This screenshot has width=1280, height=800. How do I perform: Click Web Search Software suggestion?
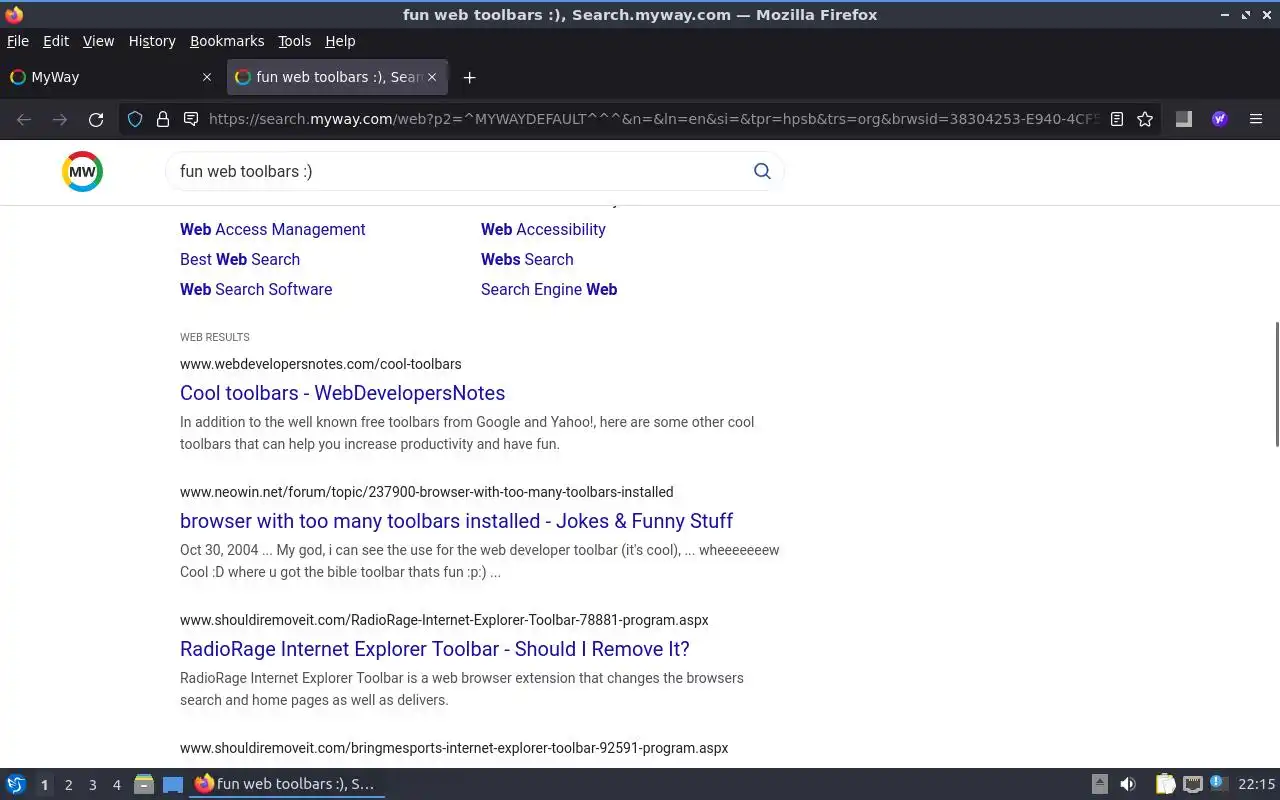pyautogui.click(x=256, y=289)
